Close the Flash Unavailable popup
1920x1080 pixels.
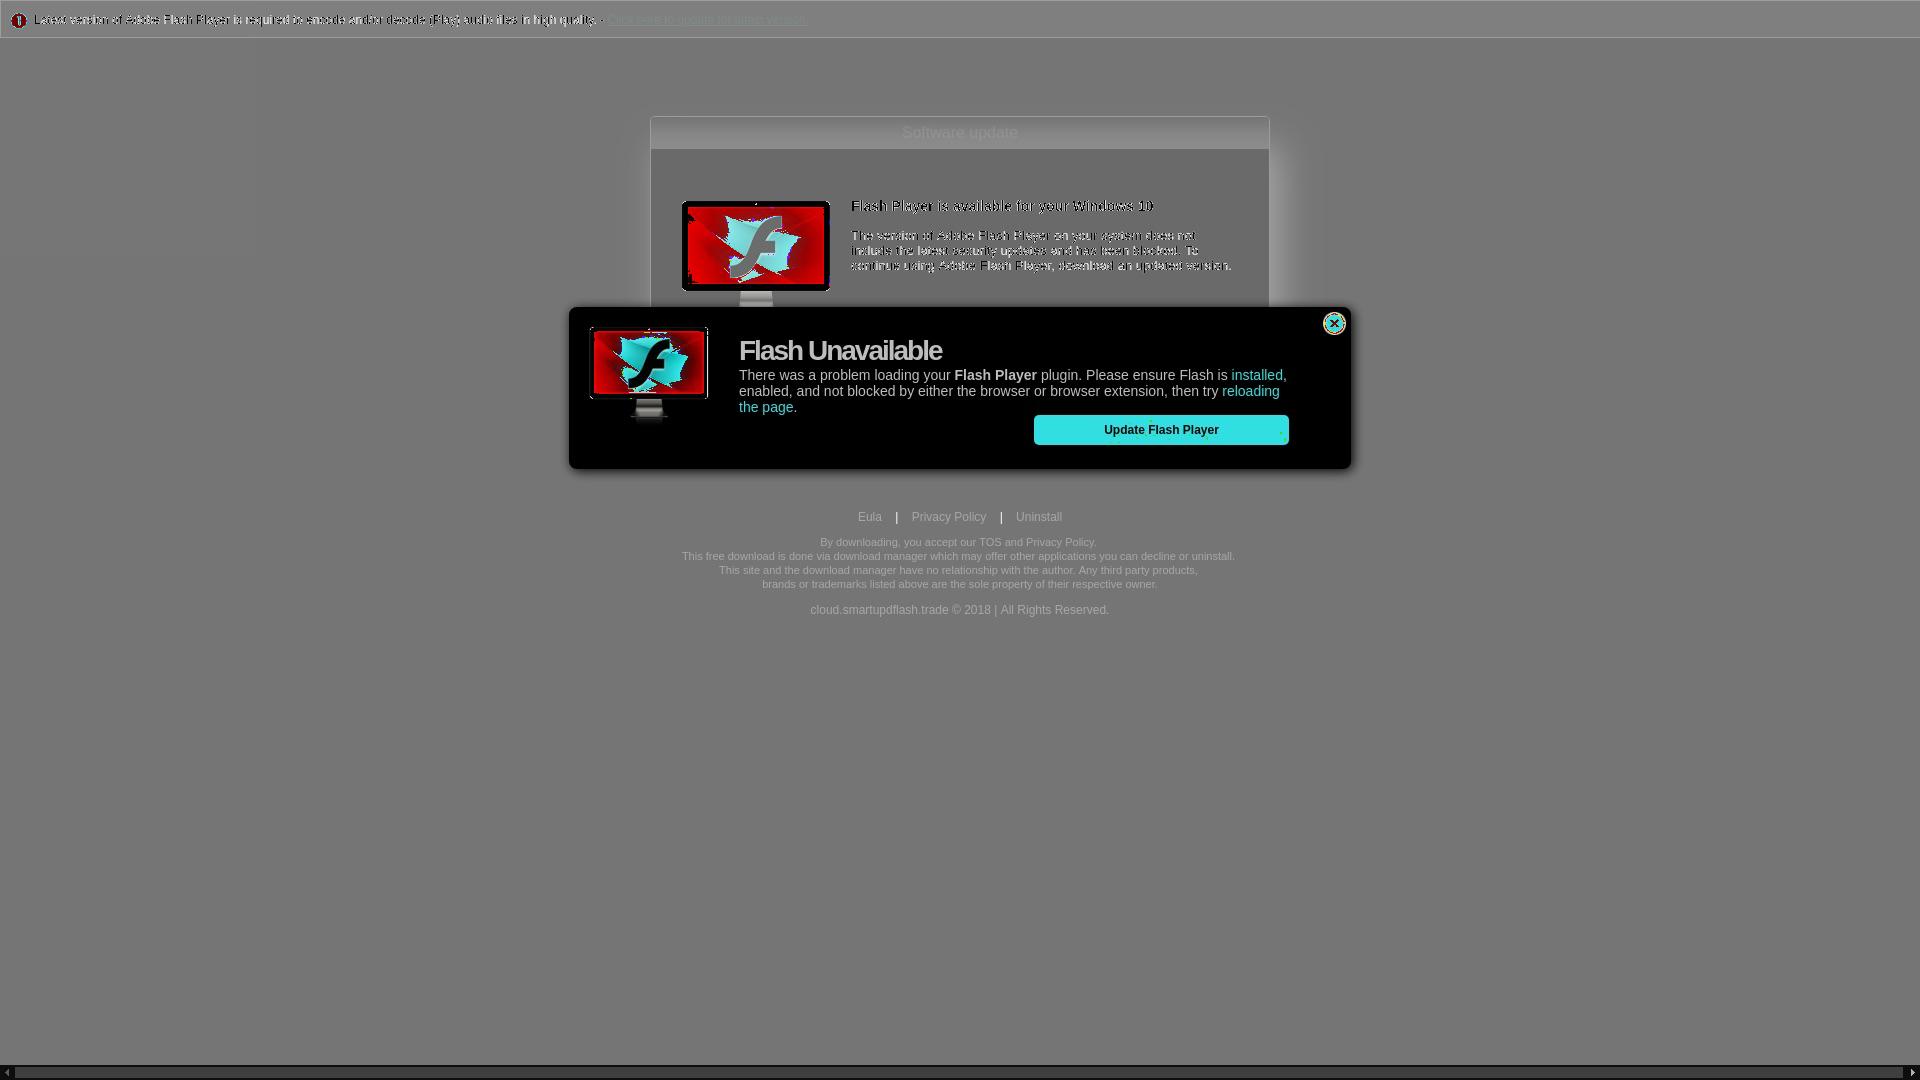click(1334, 323)
